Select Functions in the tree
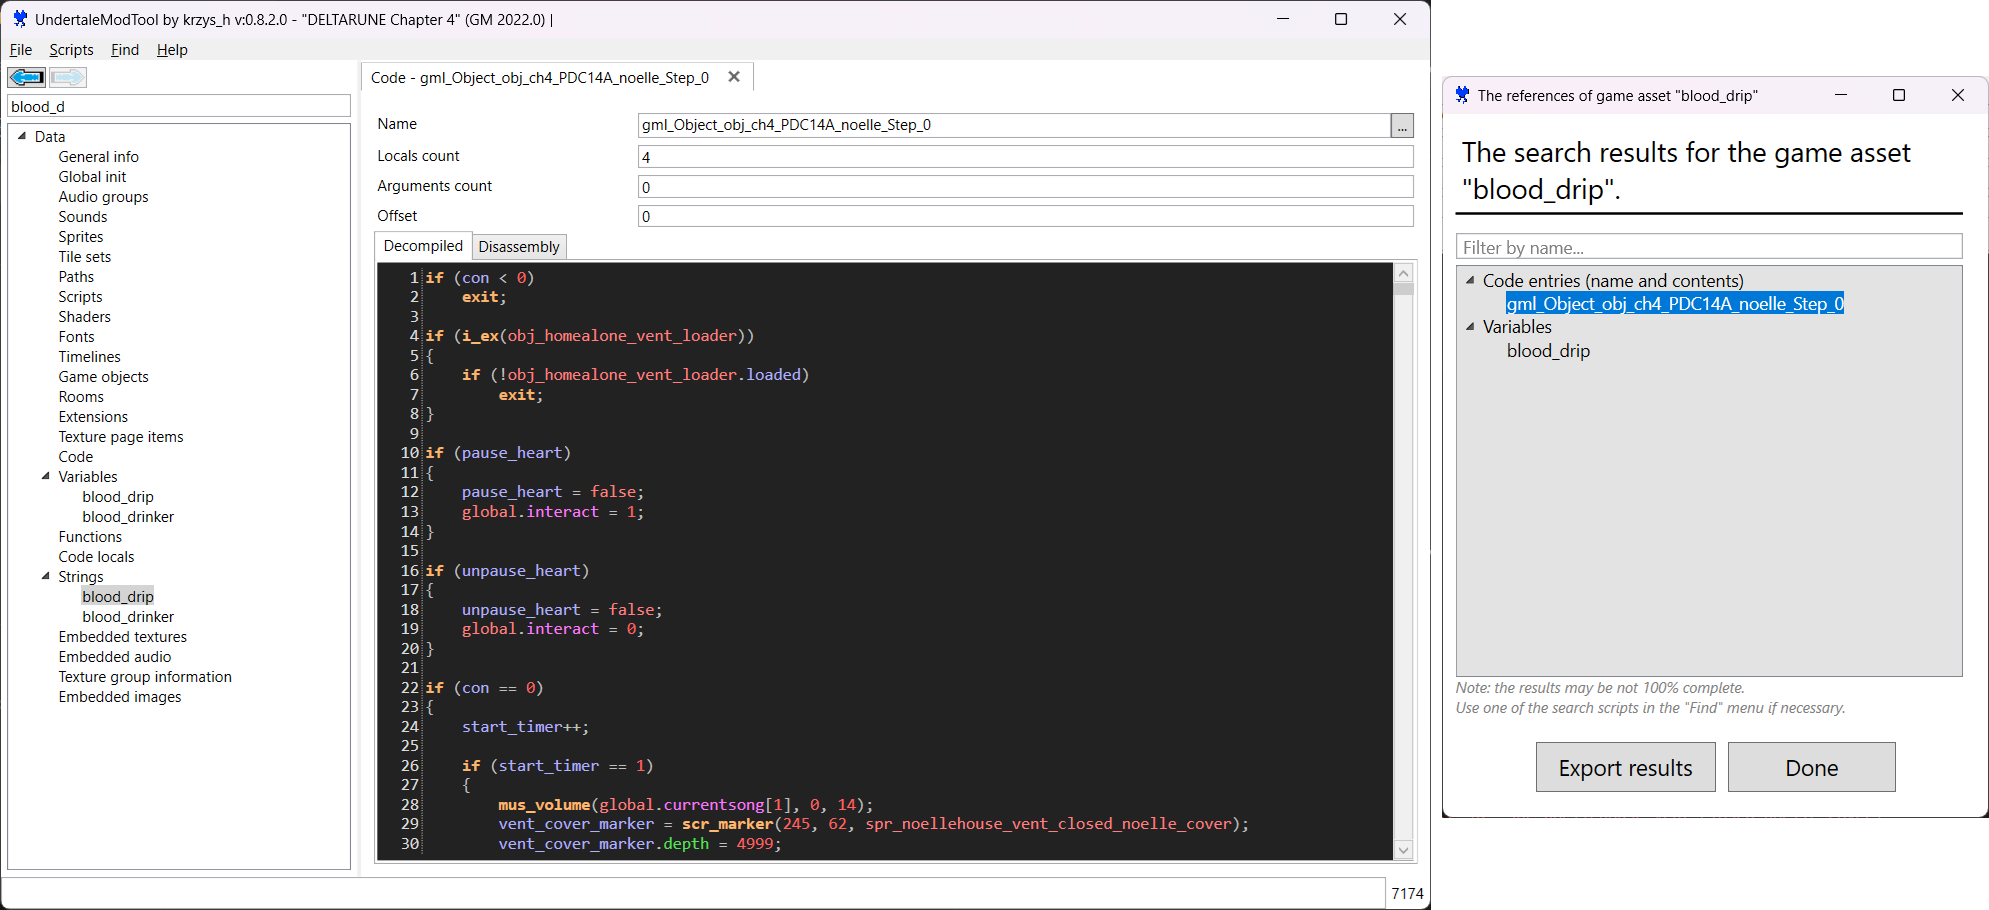The width and height of the screenshot is (1989, 910). point(90,537)
